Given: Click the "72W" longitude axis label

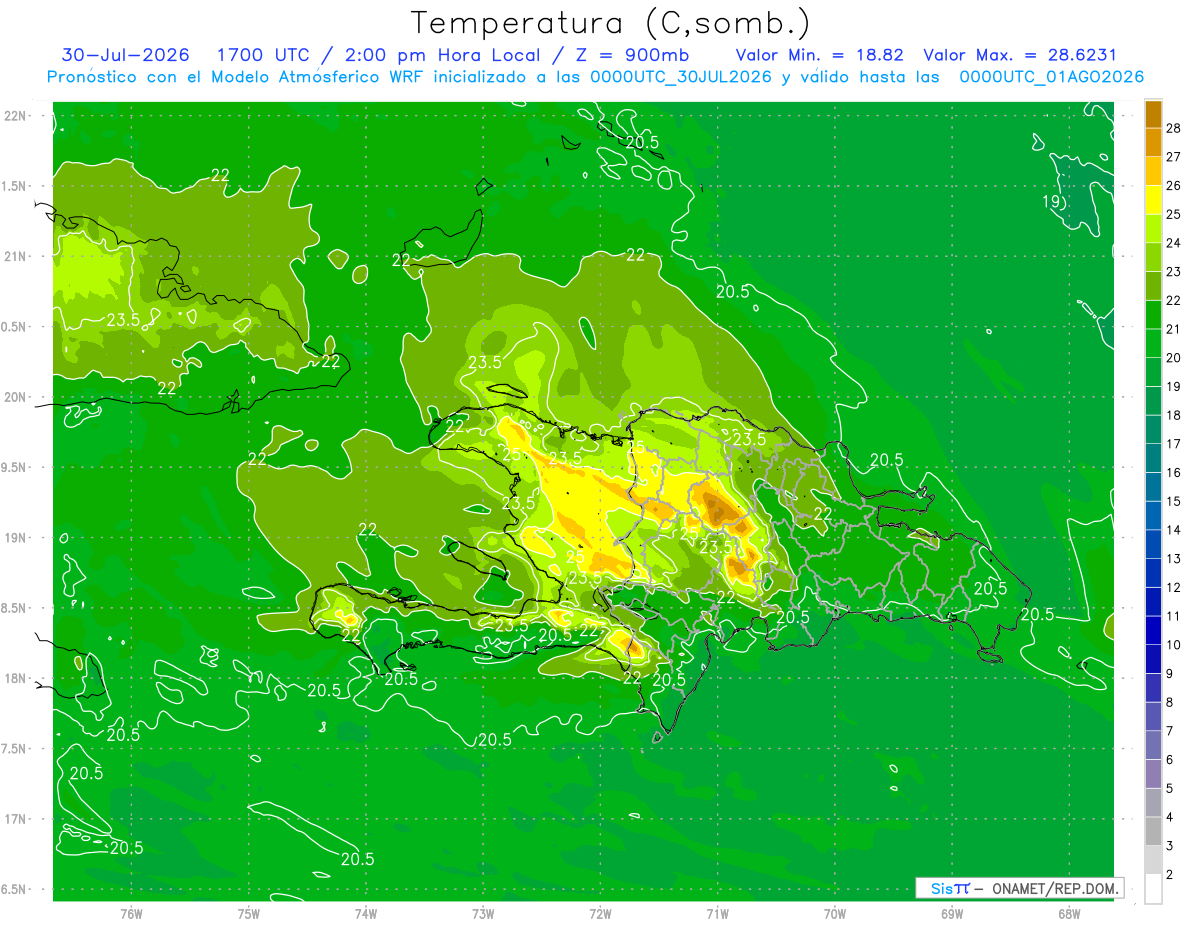Looking at the screenshot, I should (600, 914).
